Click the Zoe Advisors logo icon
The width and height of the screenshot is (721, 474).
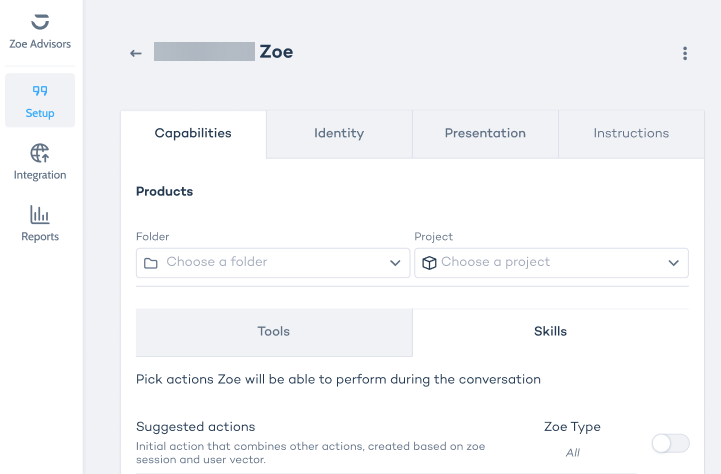tap(40, 21)
